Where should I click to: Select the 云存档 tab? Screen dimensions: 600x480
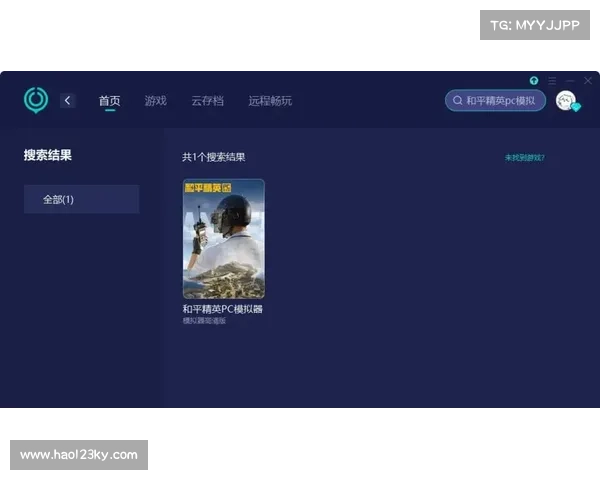coord(207,101)
